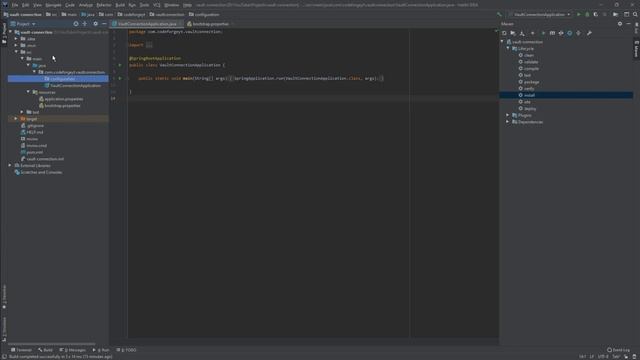Open the Navigate menu

(53, 5)
